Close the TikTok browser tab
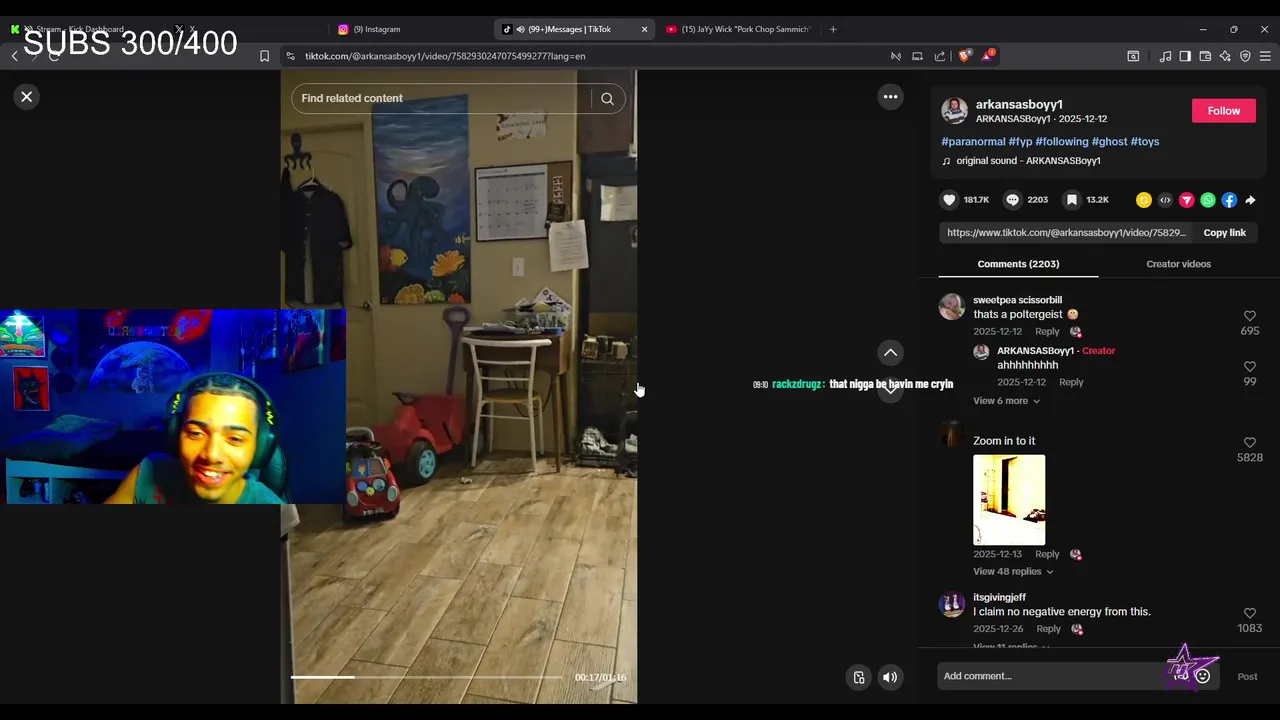Viewport: 1280px width, 720px height. pyautogui.click(x=644, y=29)
